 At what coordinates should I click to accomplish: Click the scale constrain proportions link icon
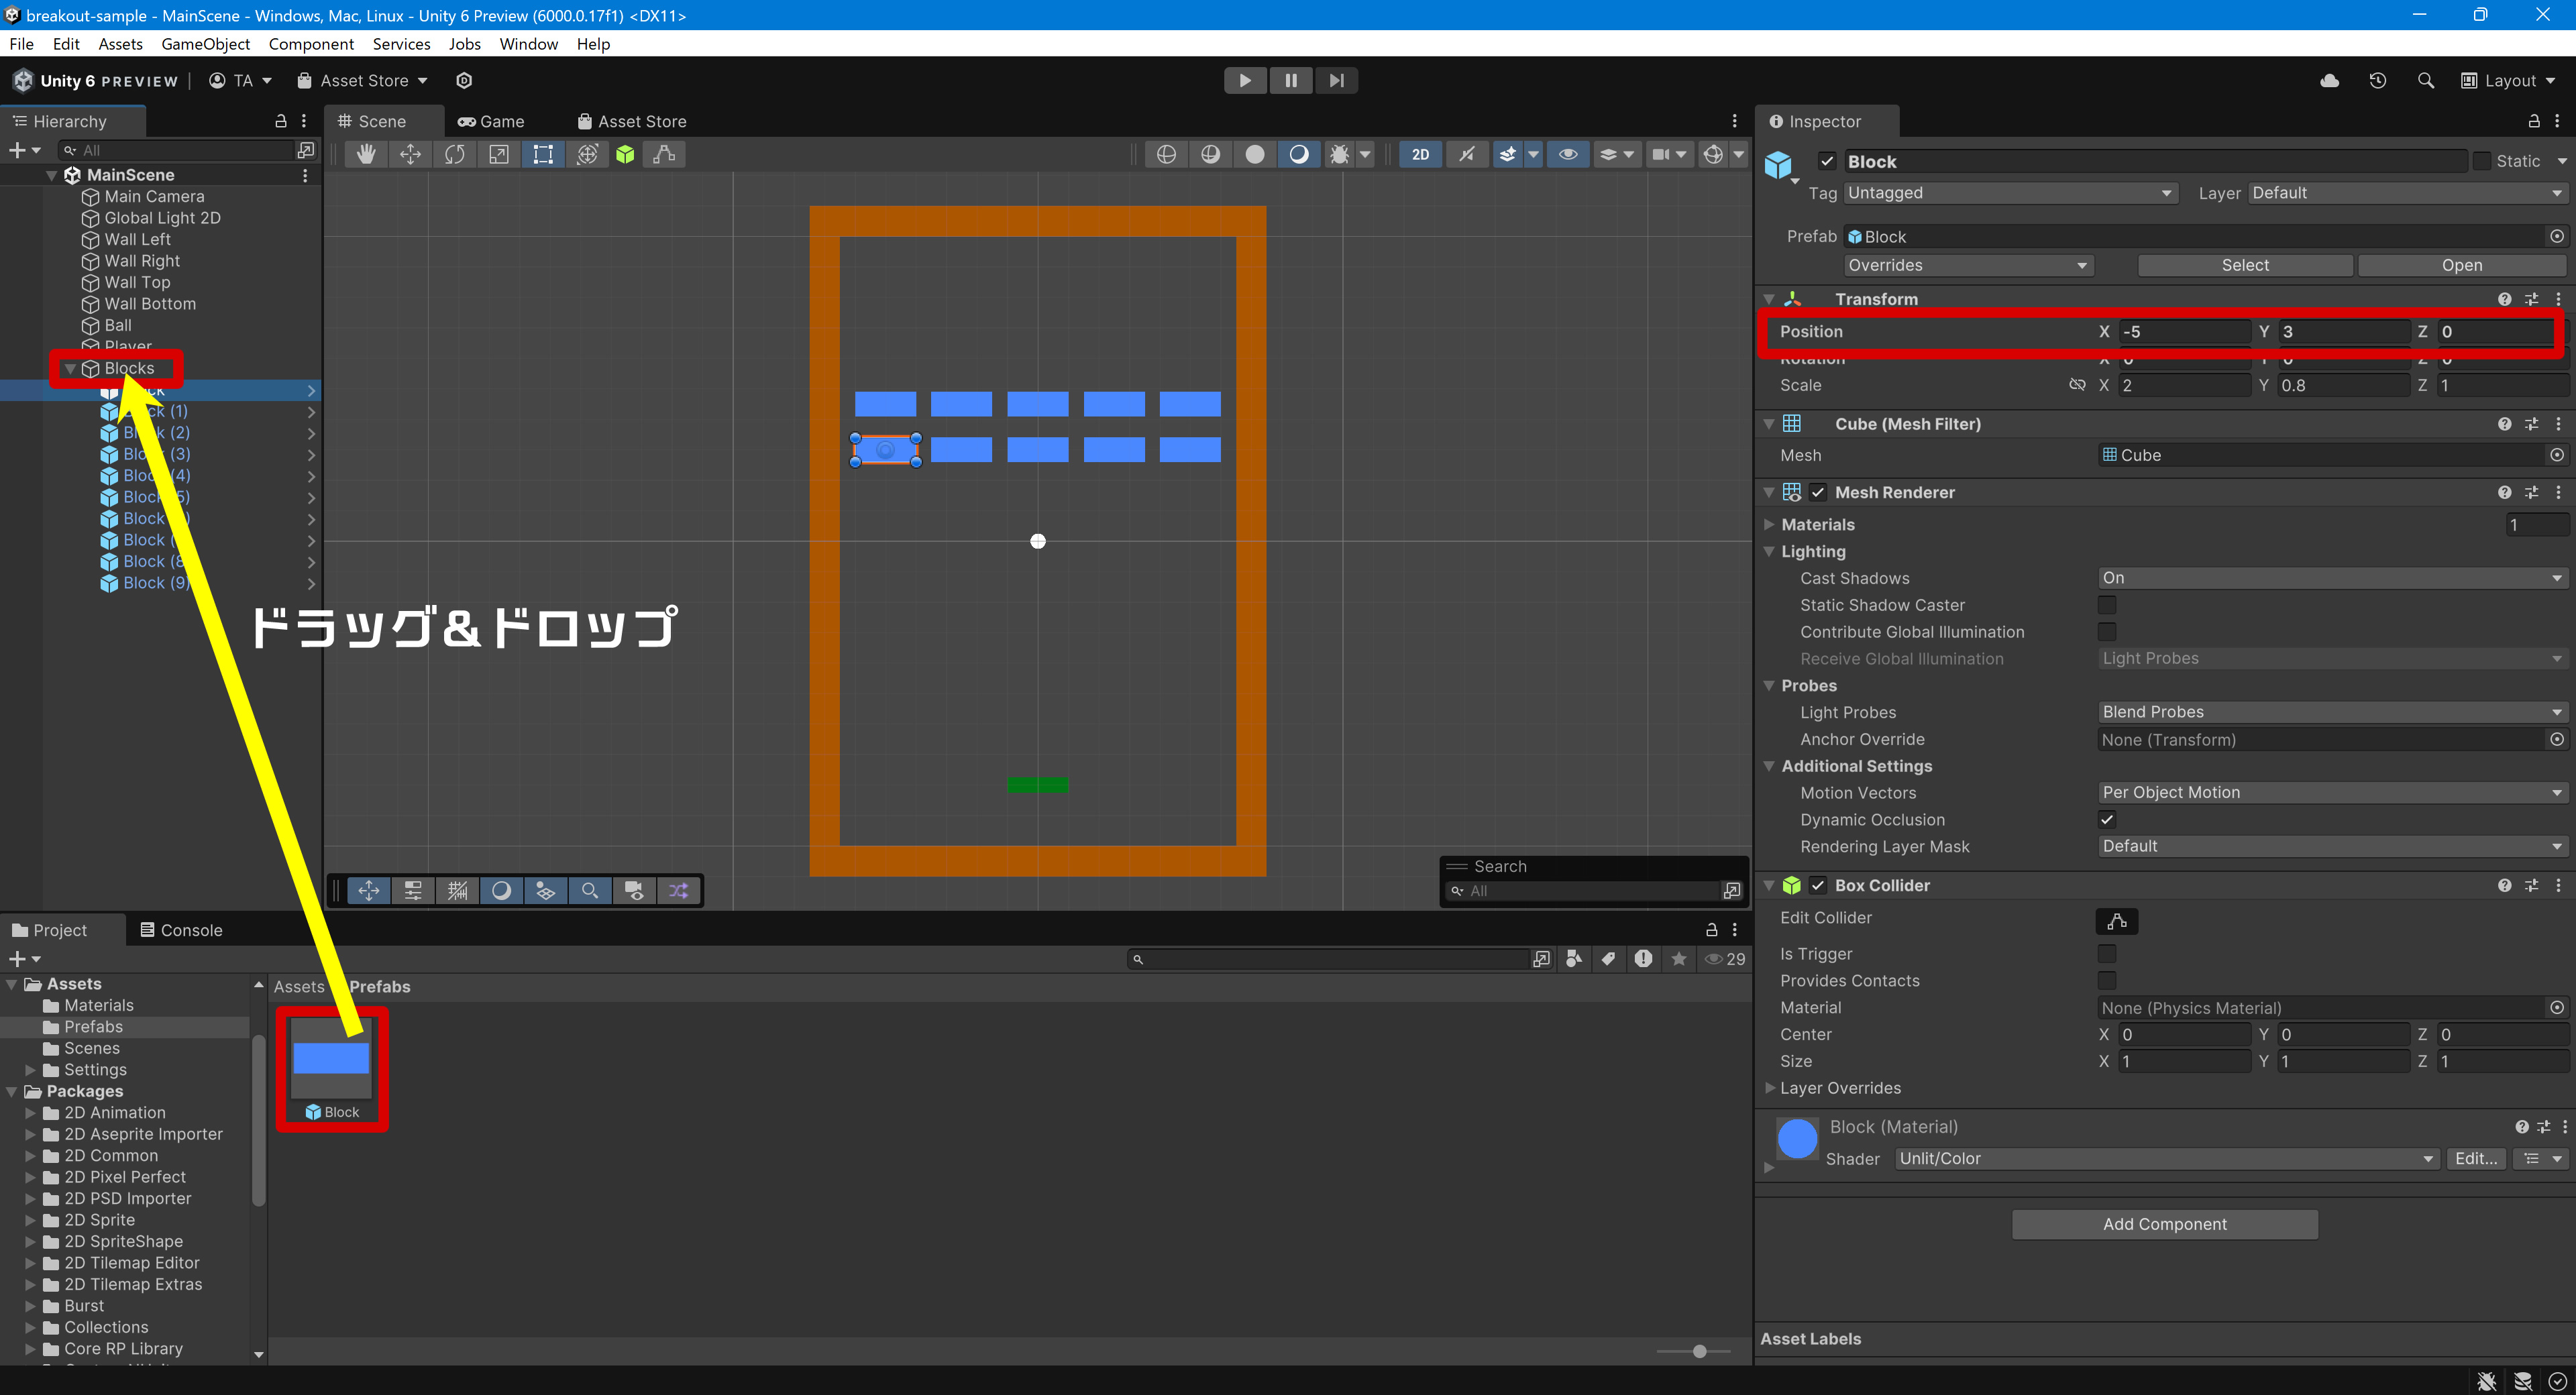pos(2077,385)
